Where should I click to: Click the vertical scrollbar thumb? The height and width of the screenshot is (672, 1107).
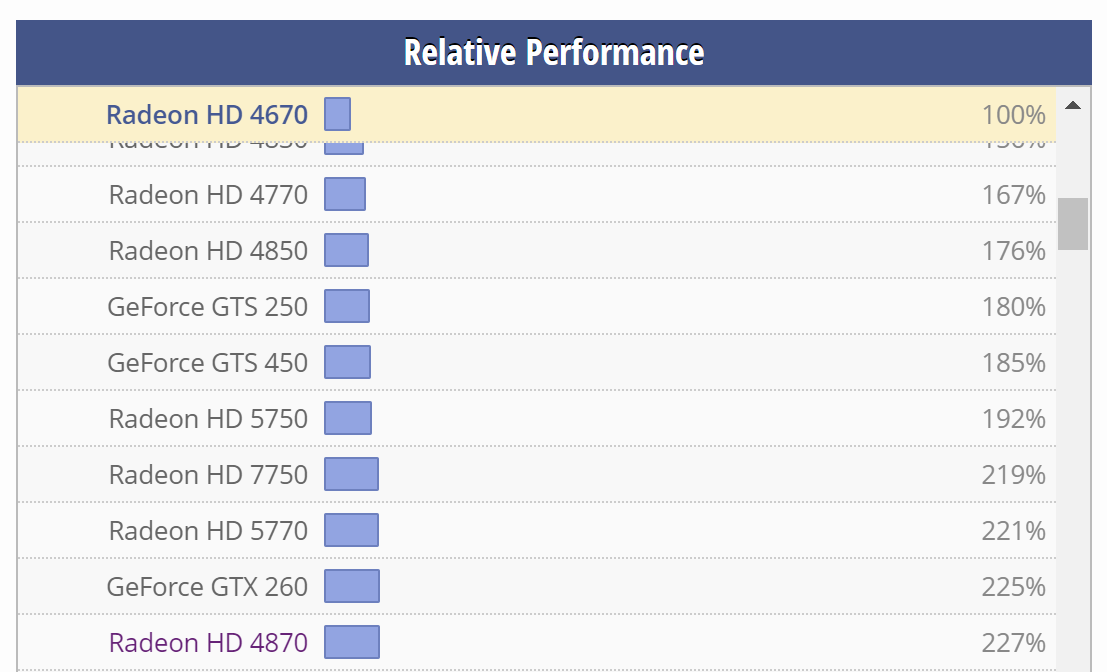coord(1073,224)
